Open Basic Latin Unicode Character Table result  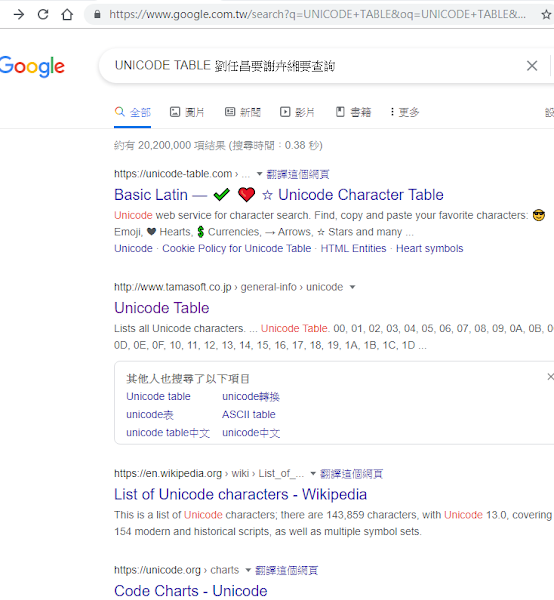coord(279,195)
